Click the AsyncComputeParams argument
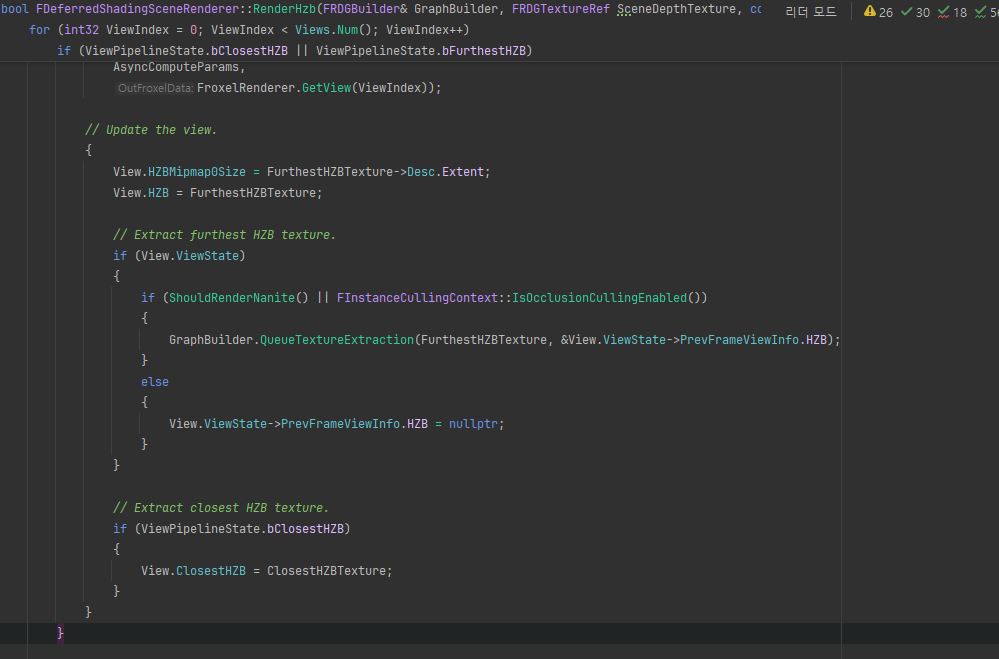This screenshot has height=659, width=999. (179, 67)
